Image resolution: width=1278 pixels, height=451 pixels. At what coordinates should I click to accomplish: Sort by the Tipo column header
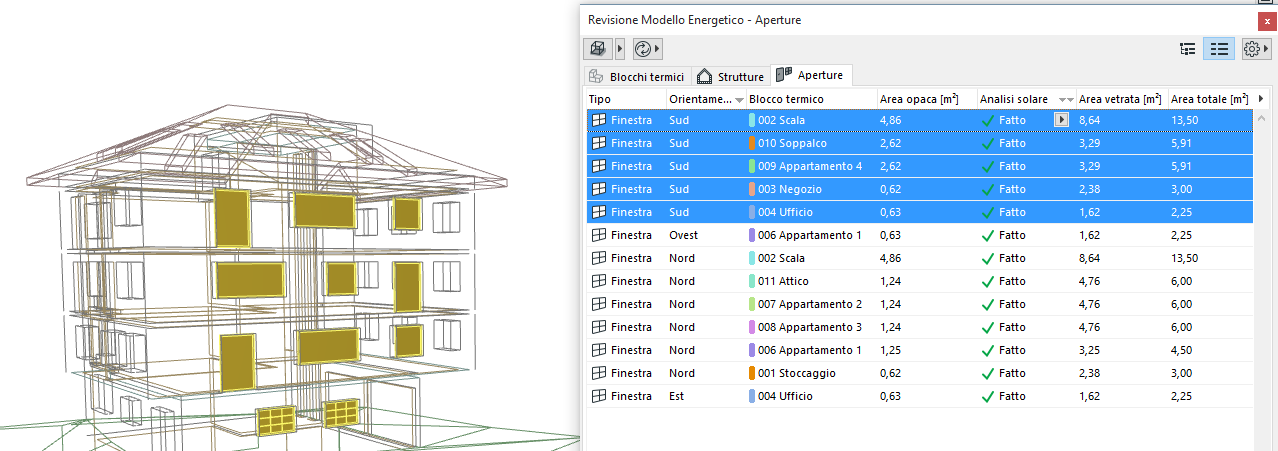pyautogui.click(x=625, y=99)
